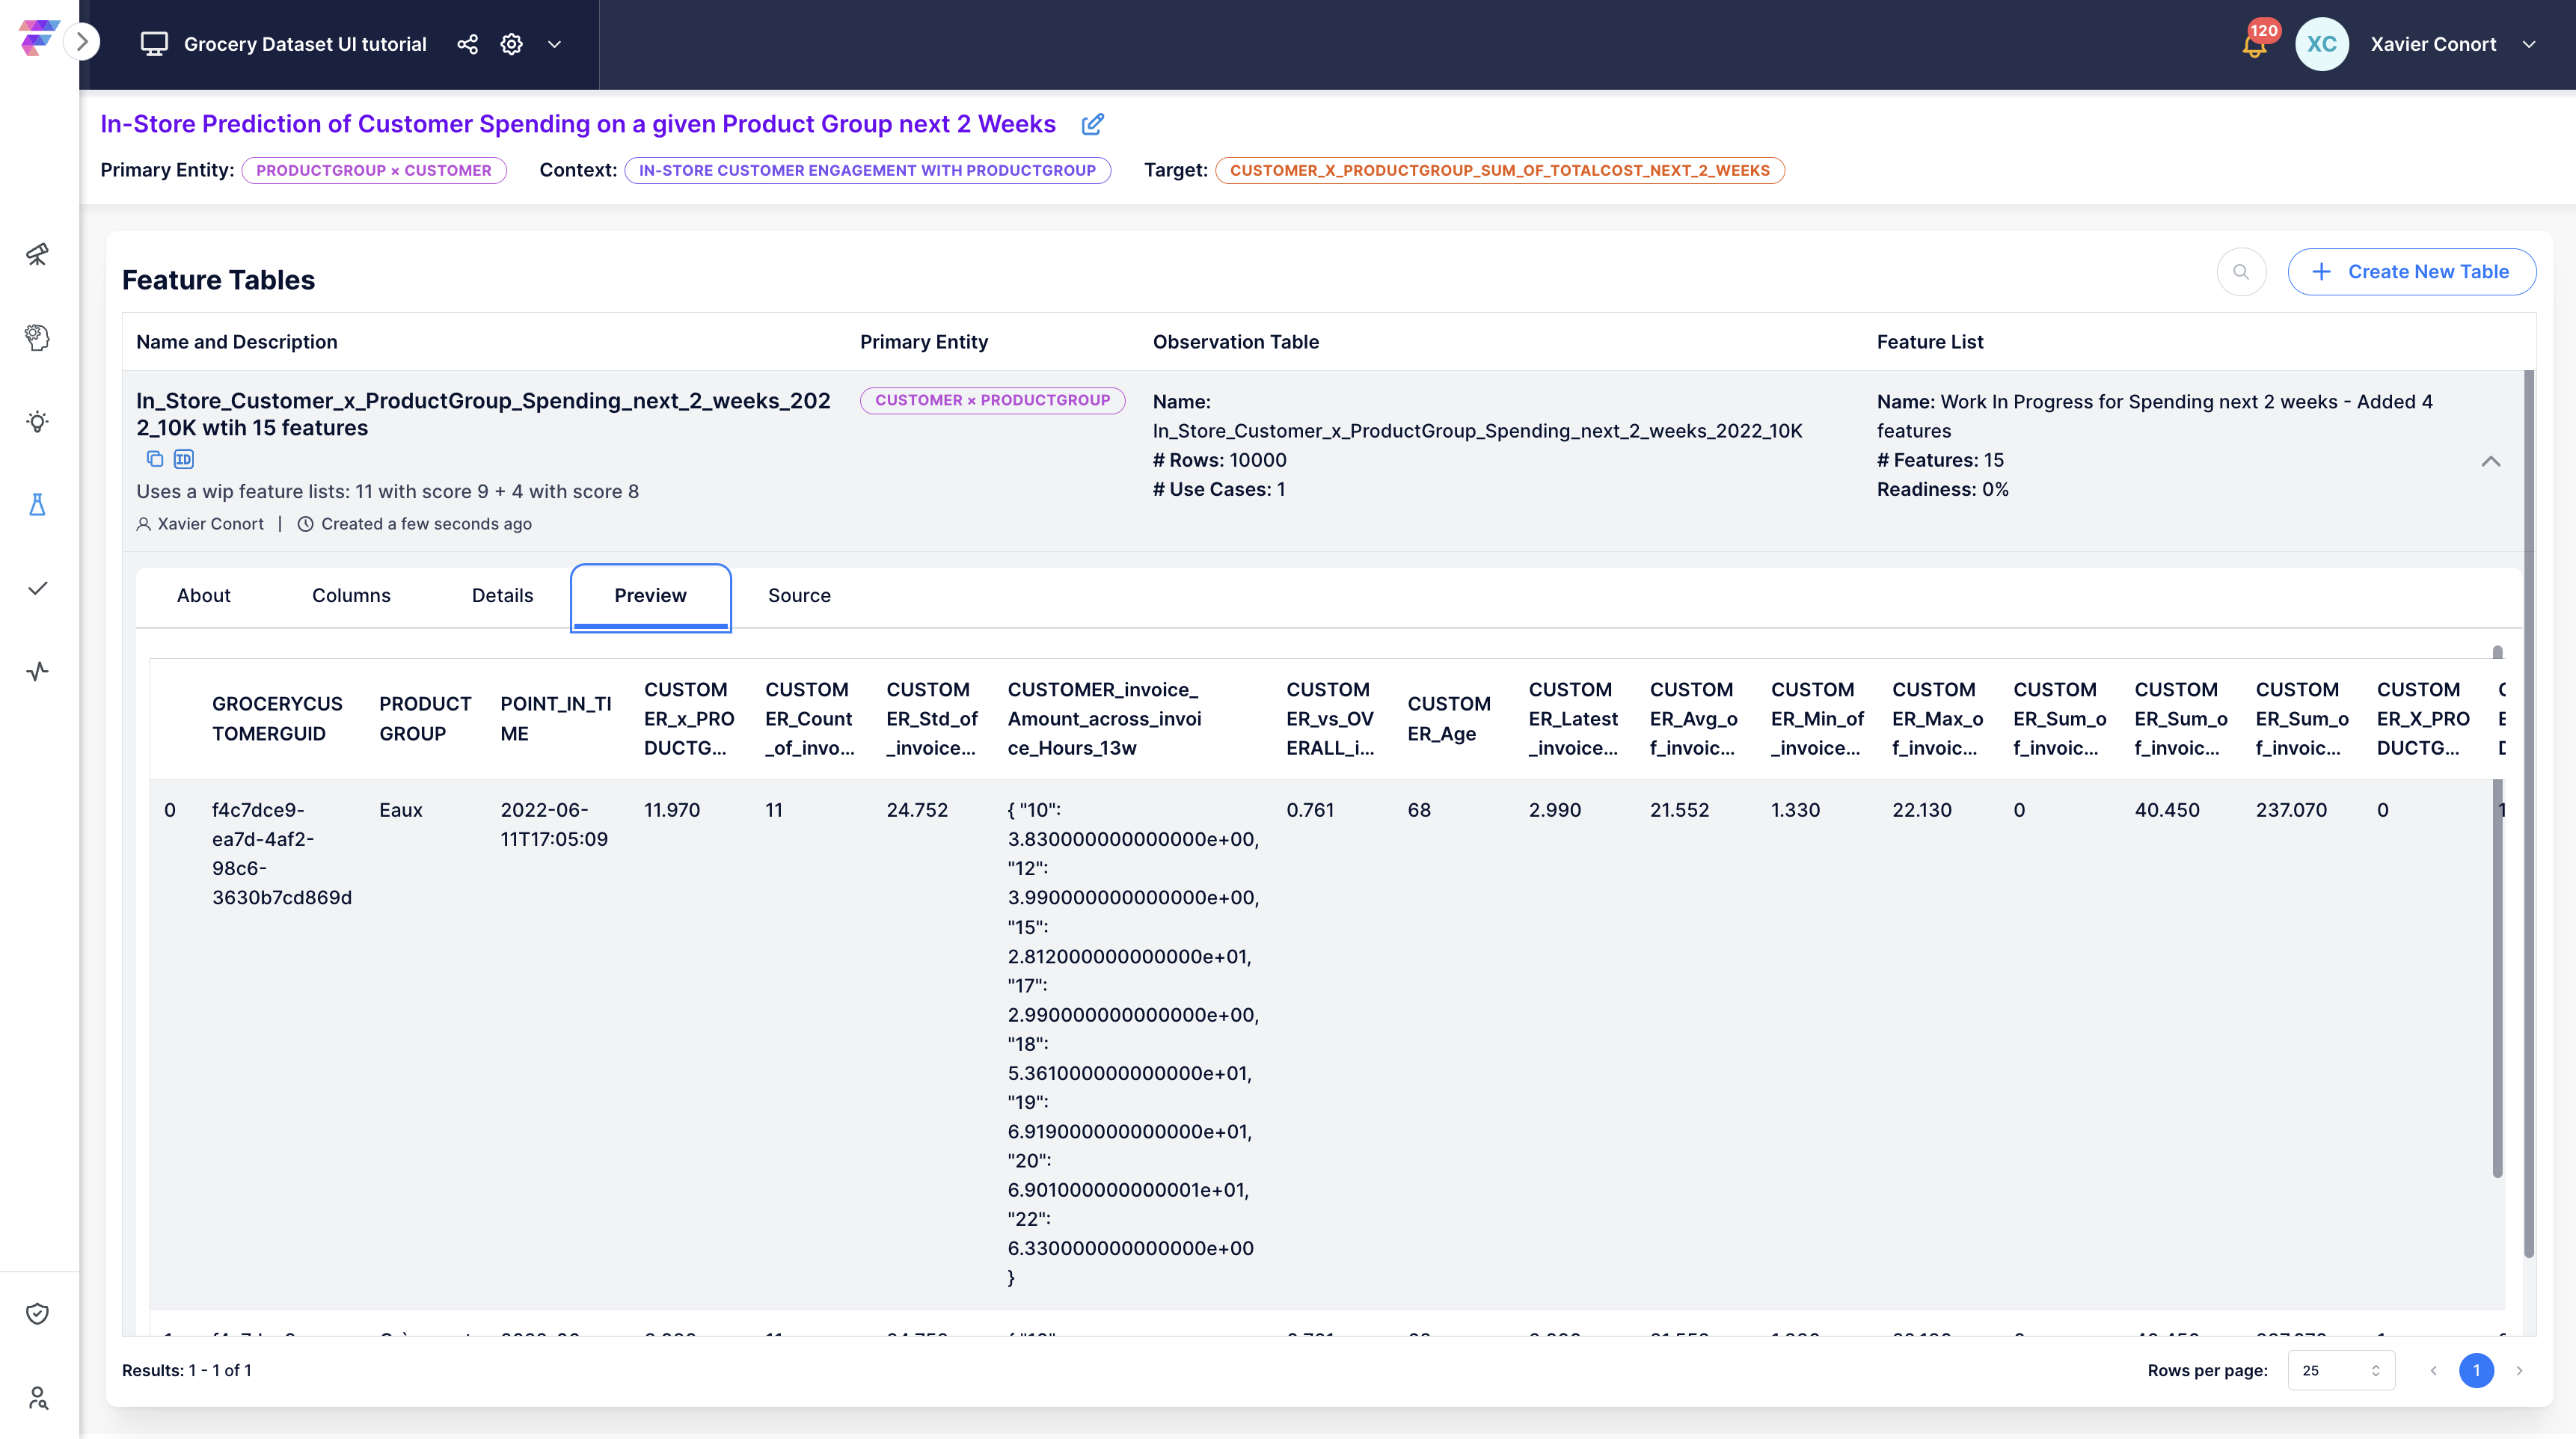Open catalog dropdown chevron in header

(554, 44)
